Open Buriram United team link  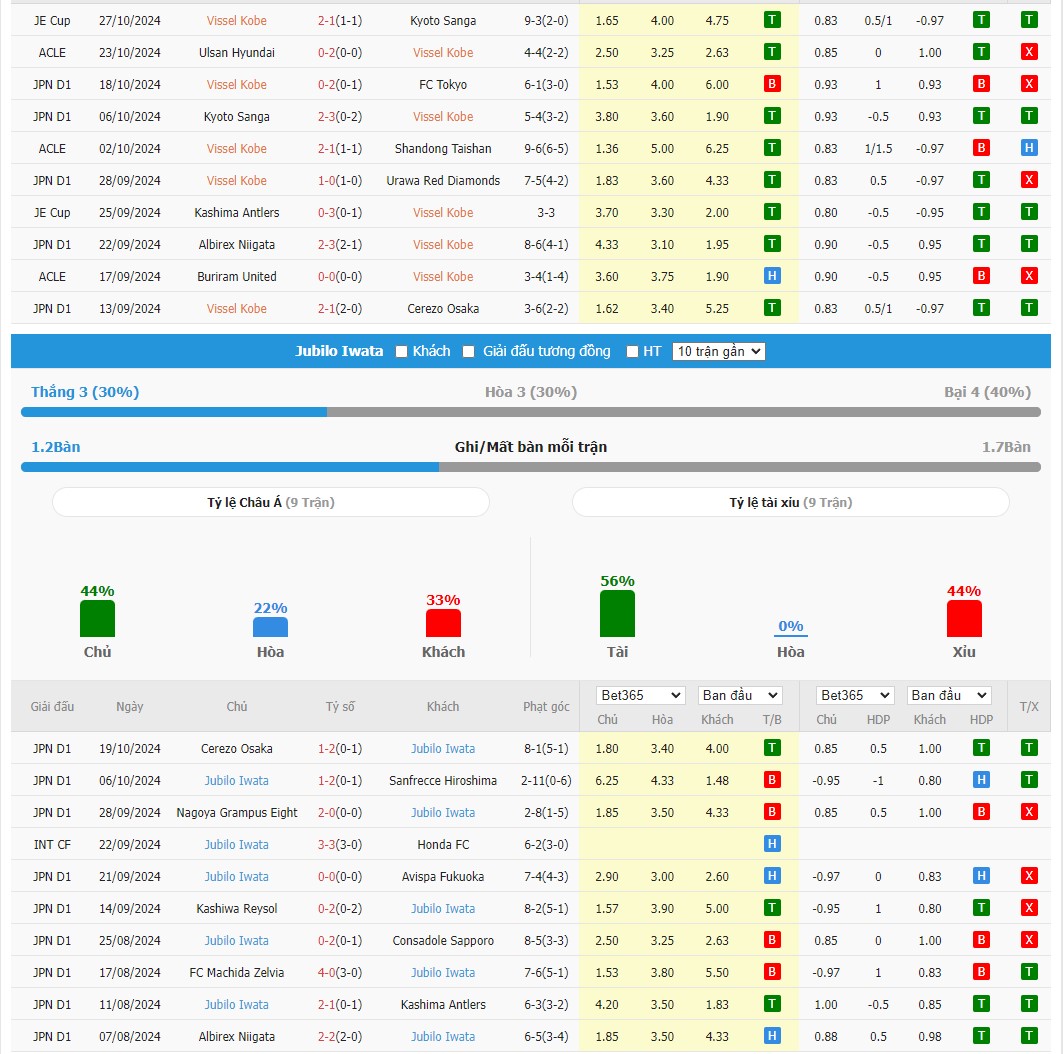[x=237, y=277]
